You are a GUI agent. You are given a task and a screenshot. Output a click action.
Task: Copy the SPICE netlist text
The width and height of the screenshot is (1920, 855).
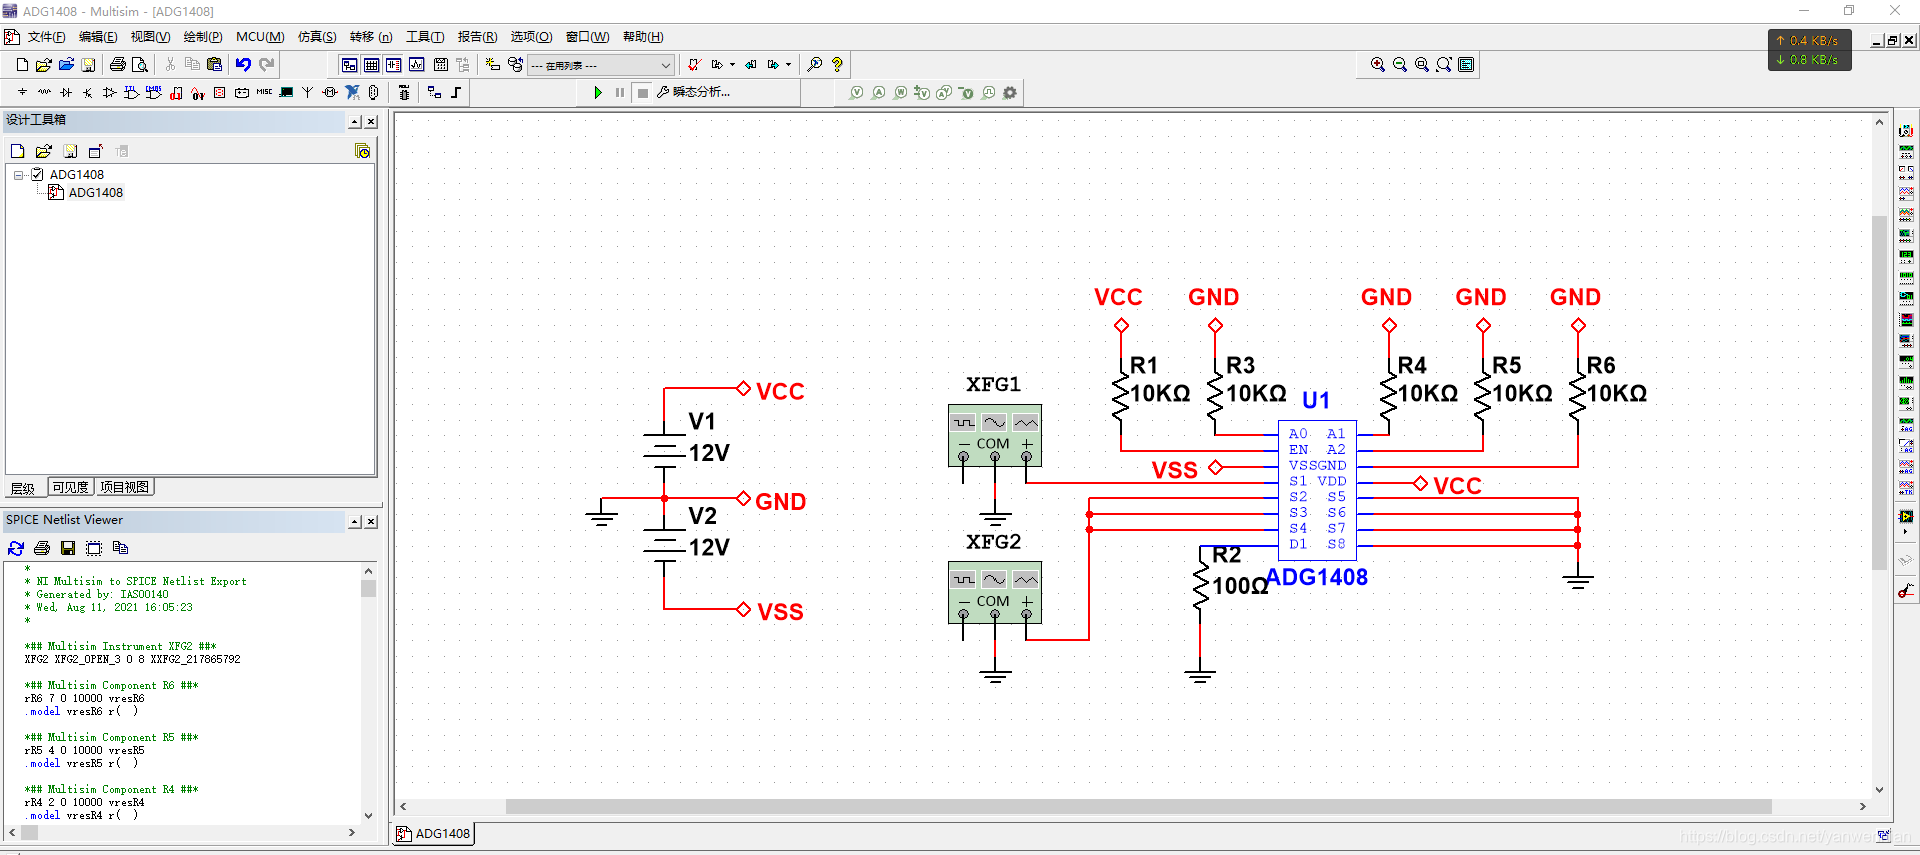tap(120, 548)
